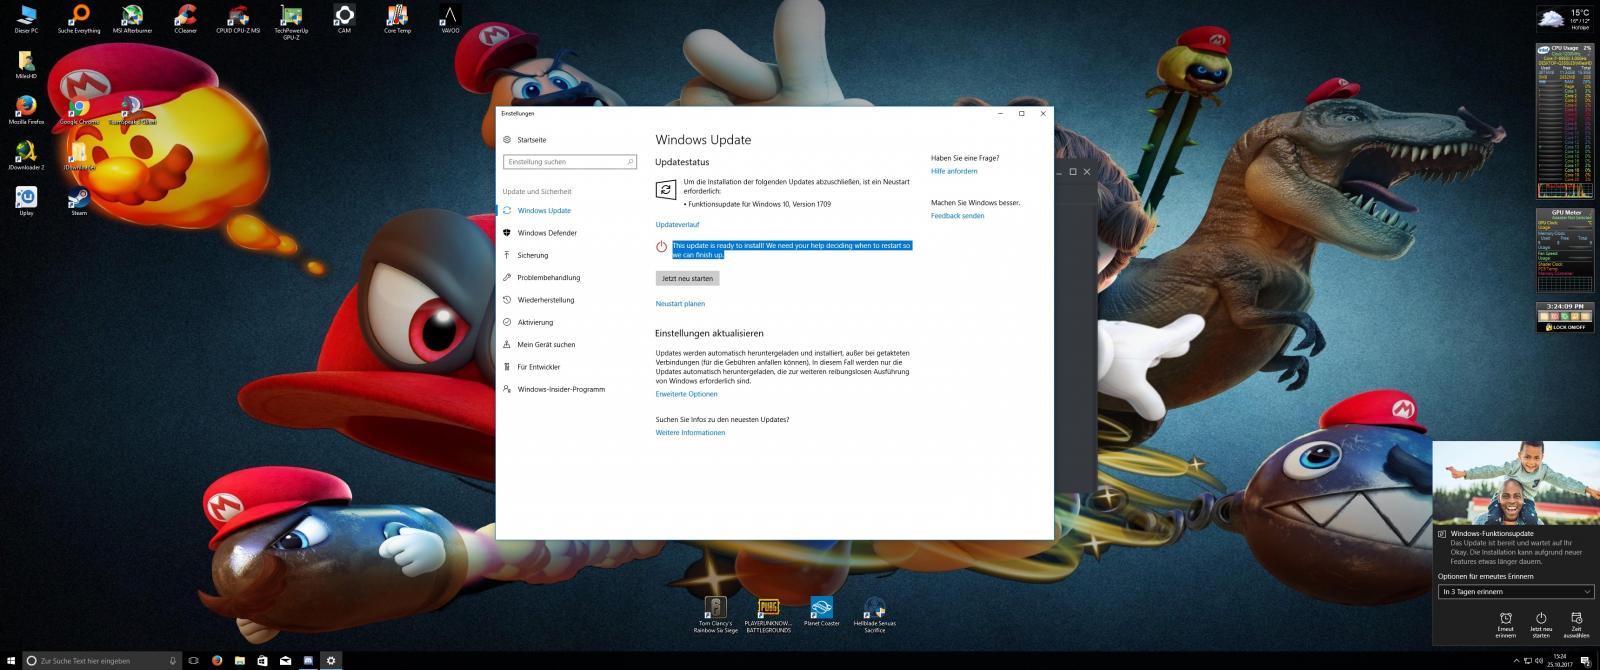Click the Cortana microphone icon

[173, 660]
